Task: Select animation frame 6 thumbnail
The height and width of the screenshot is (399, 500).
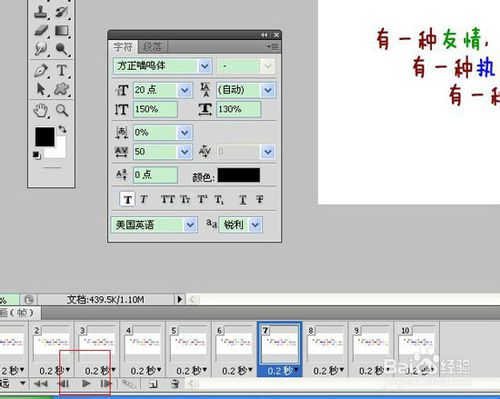Action: 234,344
